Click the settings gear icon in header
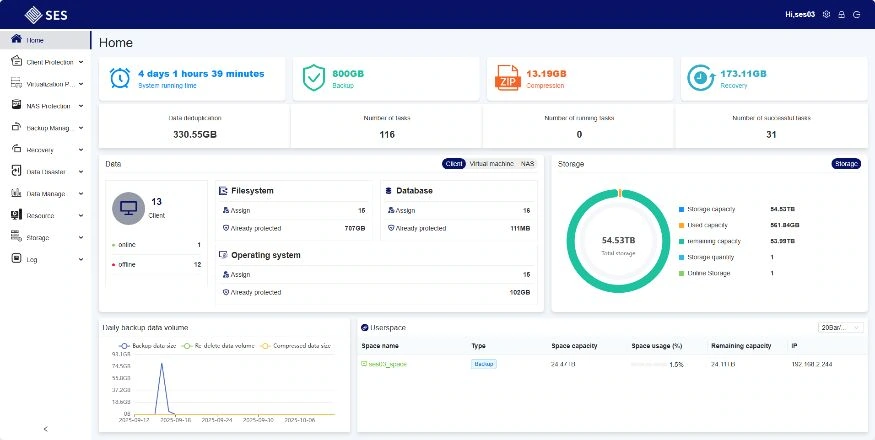Screen dimensions: 875x440 (826, 15)
